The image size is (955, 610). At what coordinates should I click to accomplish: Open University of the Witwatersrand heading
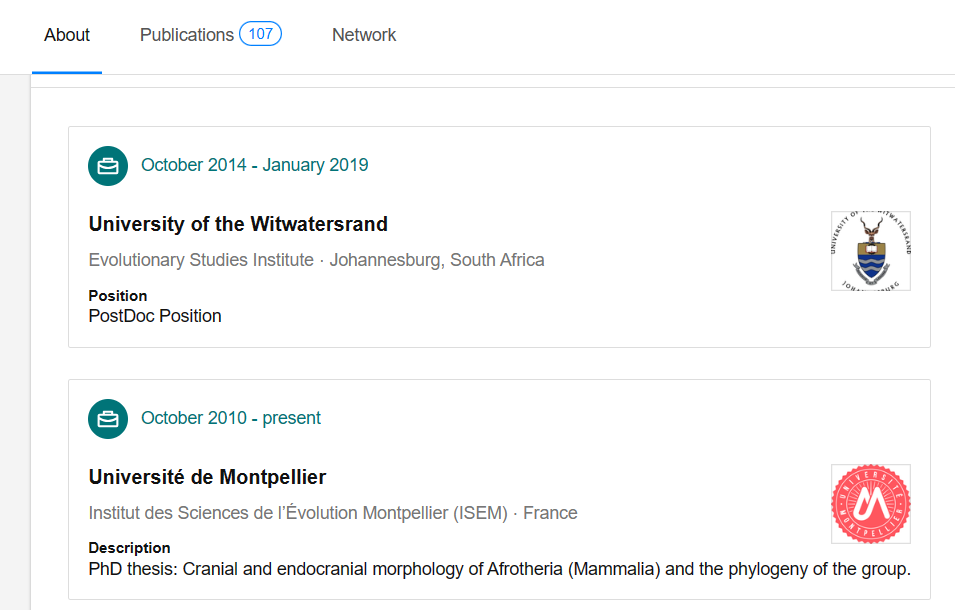coord(238,224)
